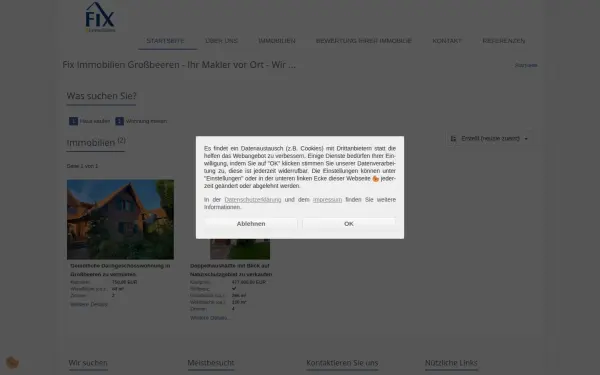The height and width of the screenshot is (375, 600).
Task: Open the Immobilien menu item
Action: click(x=277, y=41)
